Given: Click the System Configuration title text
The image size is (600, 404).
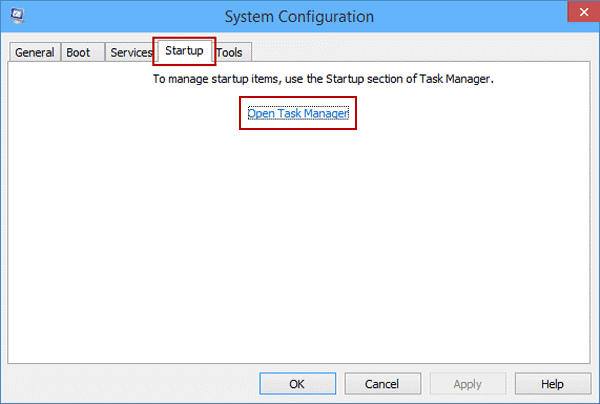Looking at the screenshot, I should pyautogui.click(x=299, y=16).
